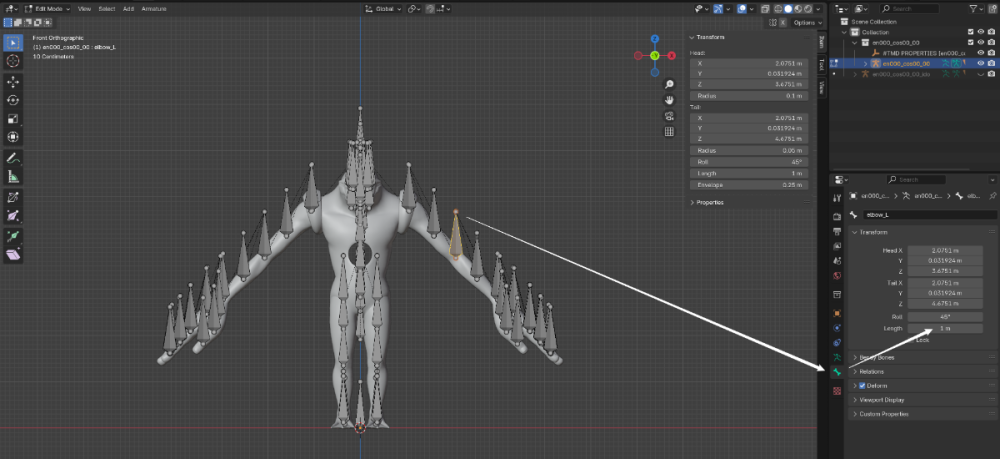The width and height of the screenshot is (1000, 459).
Task: Click the zoom view magnifier icon
Action: coord(669,84)
